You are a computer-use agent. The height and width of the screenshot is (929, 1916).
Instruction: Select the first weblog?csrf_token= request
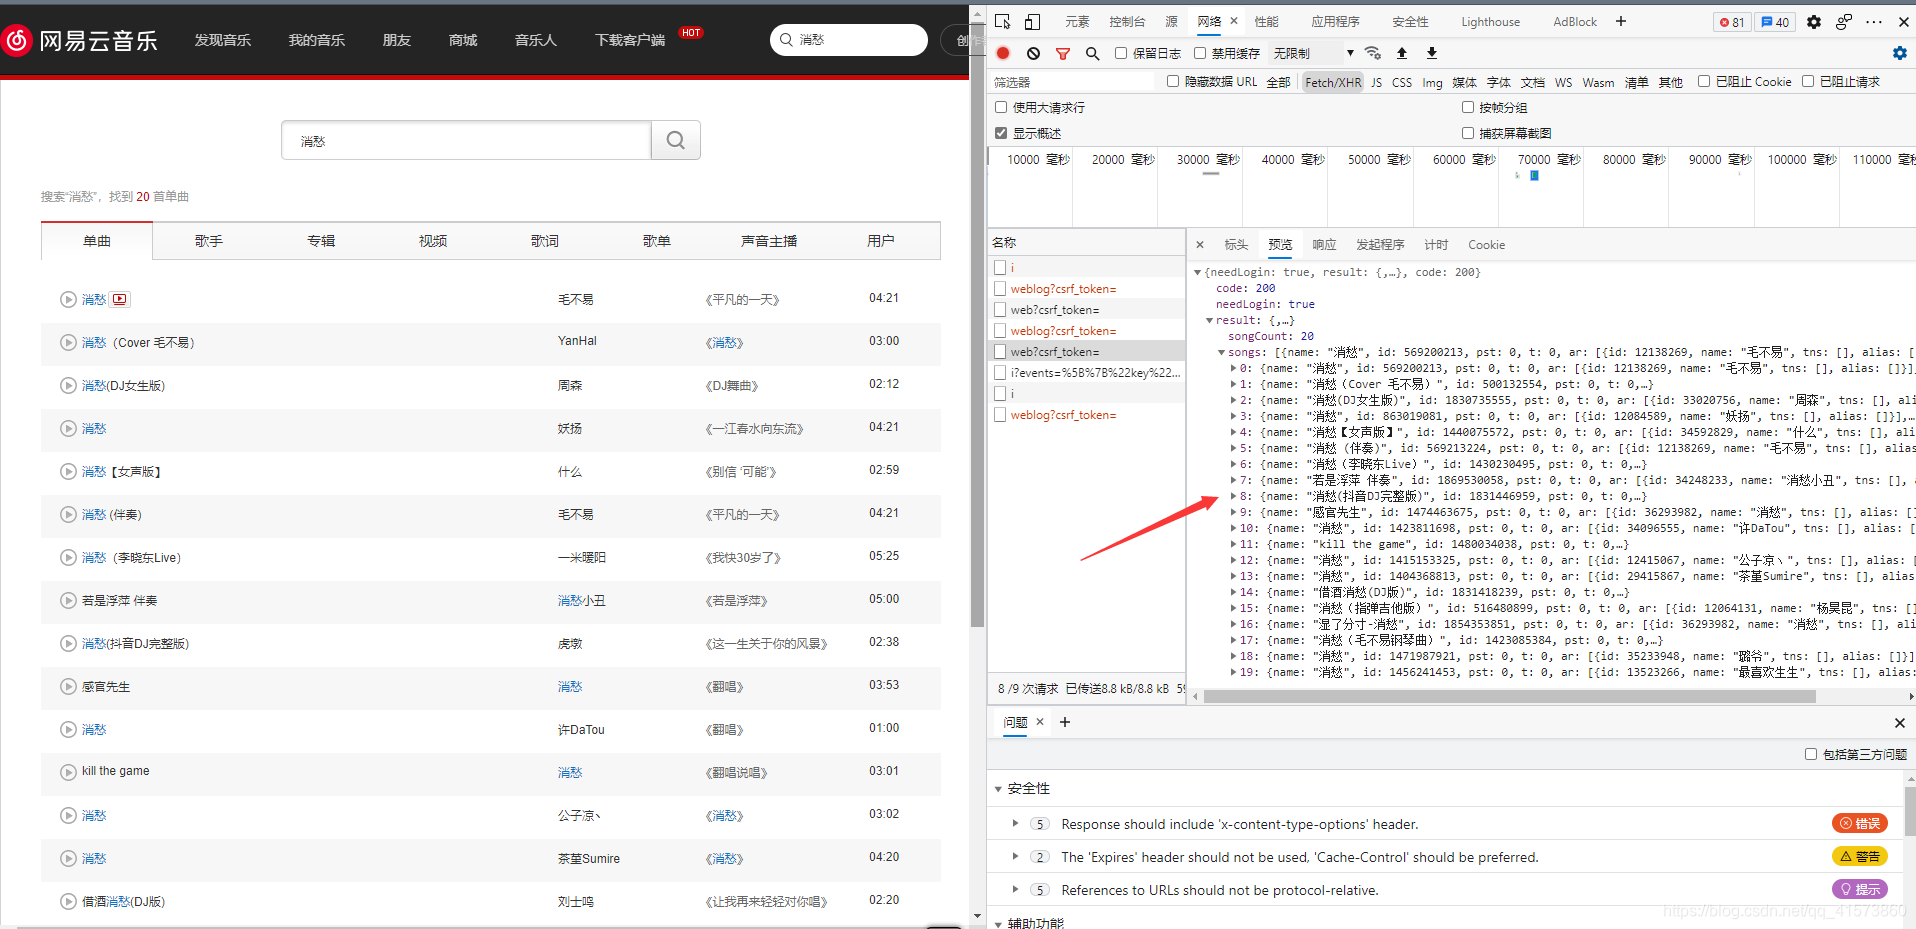(x=1086, y=288)
